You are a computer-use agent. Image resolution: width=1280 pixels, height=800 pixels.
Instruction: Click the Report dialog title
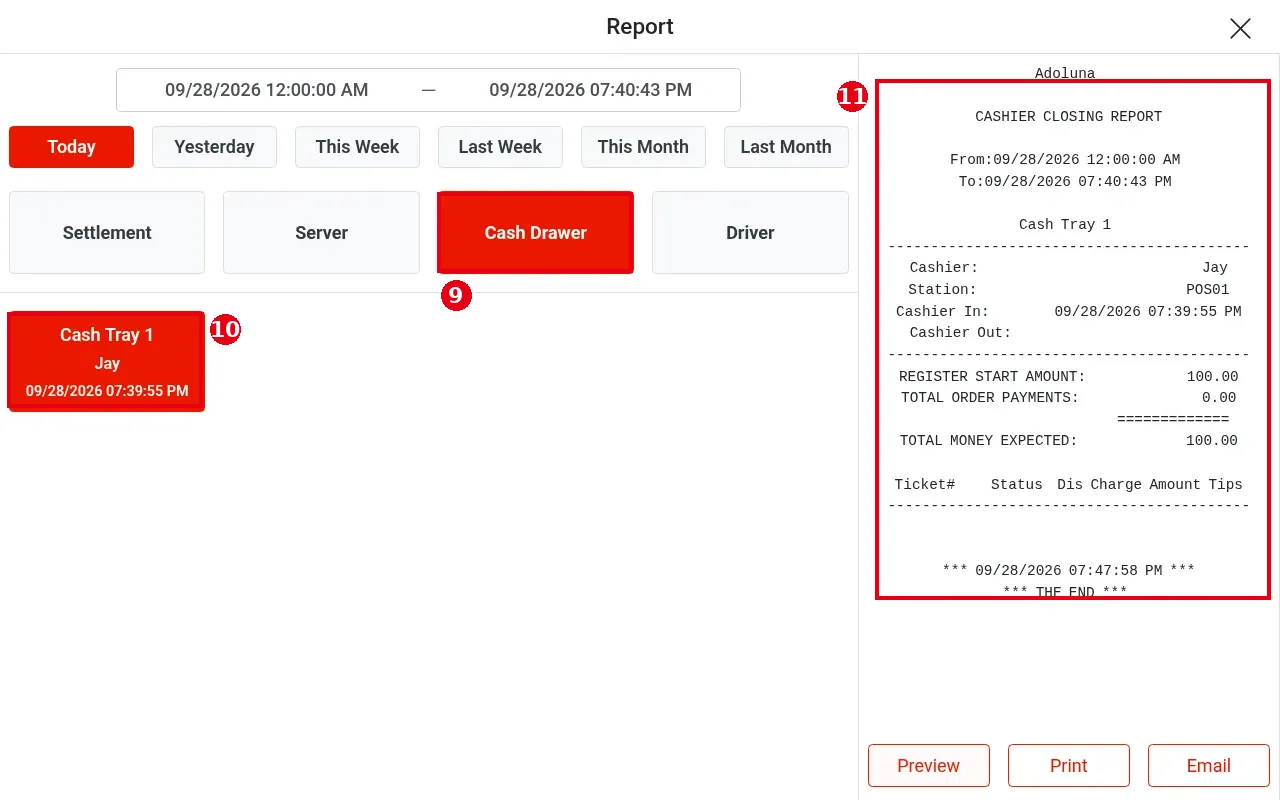pos(640,27)
